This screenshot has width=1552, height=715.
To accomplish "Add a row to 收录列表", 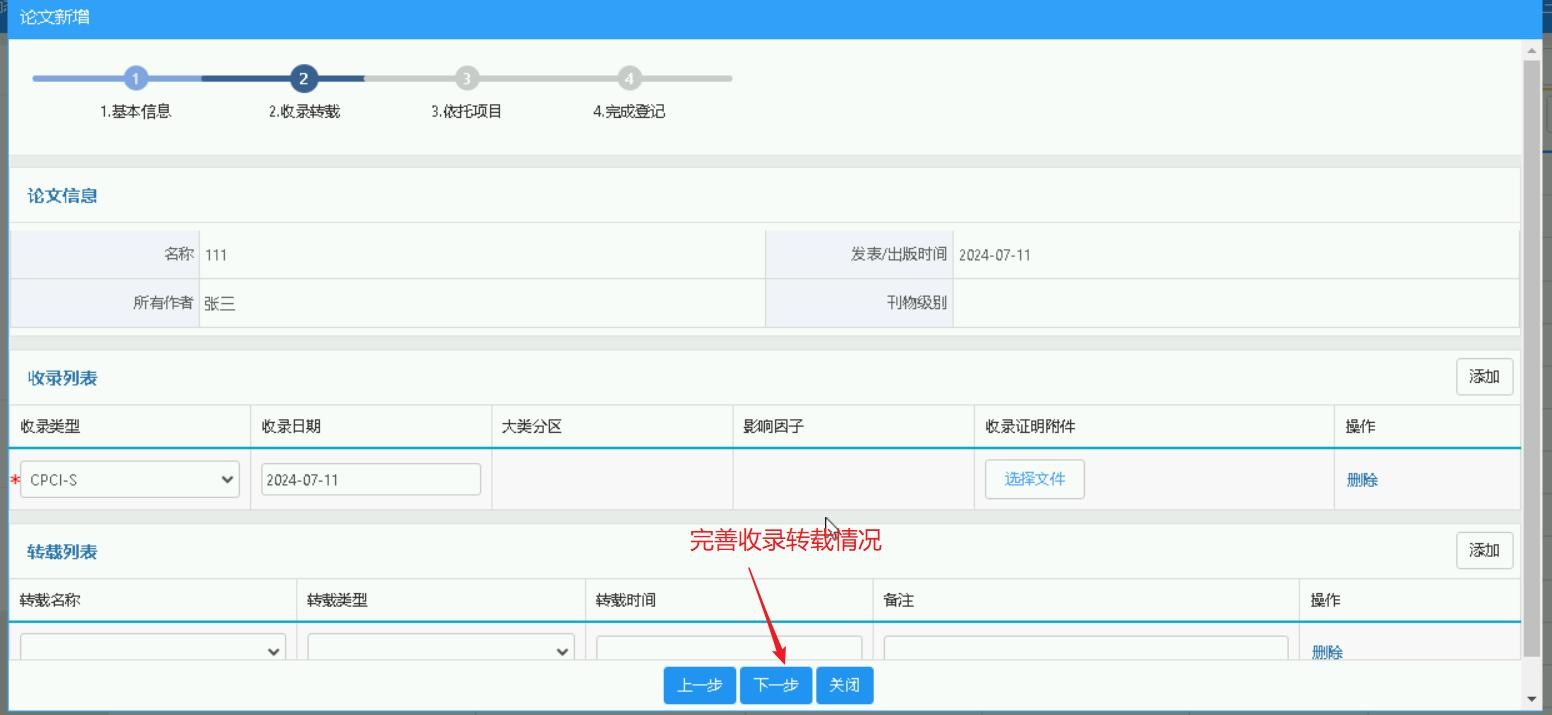I will (x=1484, y=377).
